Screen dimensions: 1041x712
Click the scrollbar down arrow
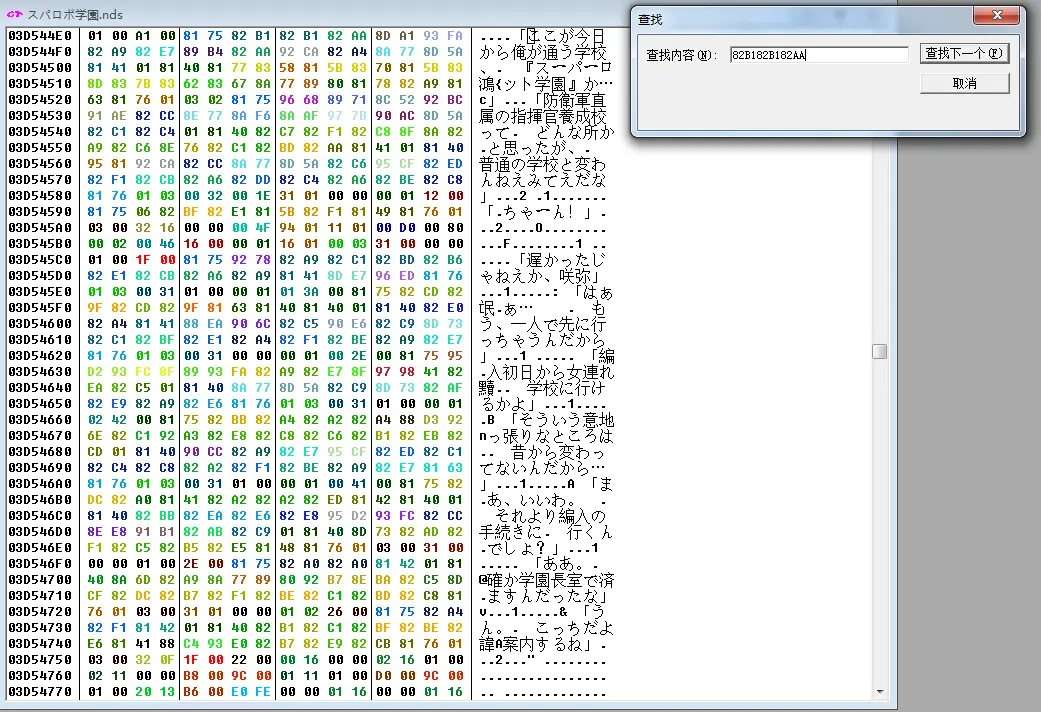pyautogui.click(x=879, y=691)
